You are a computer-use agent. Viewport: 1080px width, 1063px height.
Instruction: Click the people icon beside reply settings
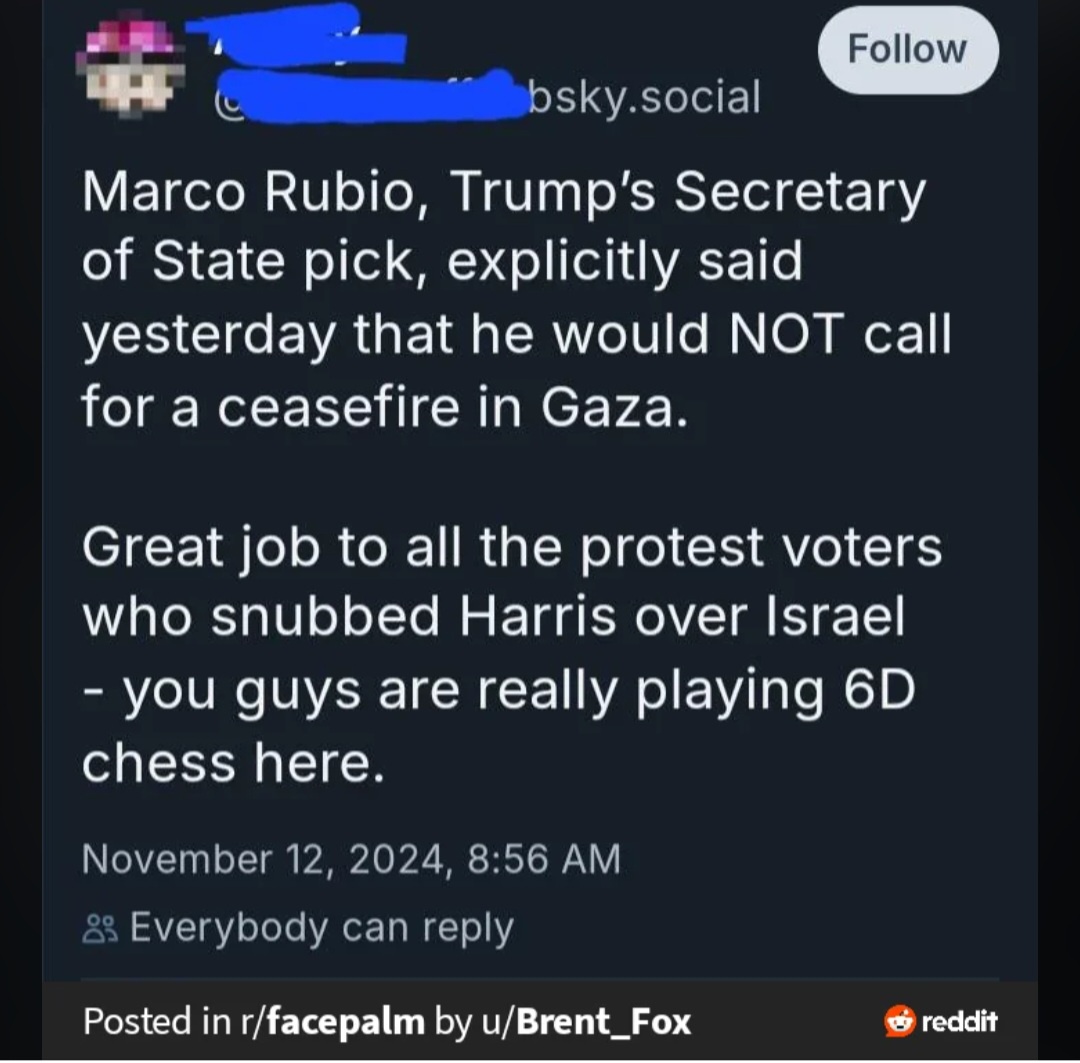[x=100, y=929]
